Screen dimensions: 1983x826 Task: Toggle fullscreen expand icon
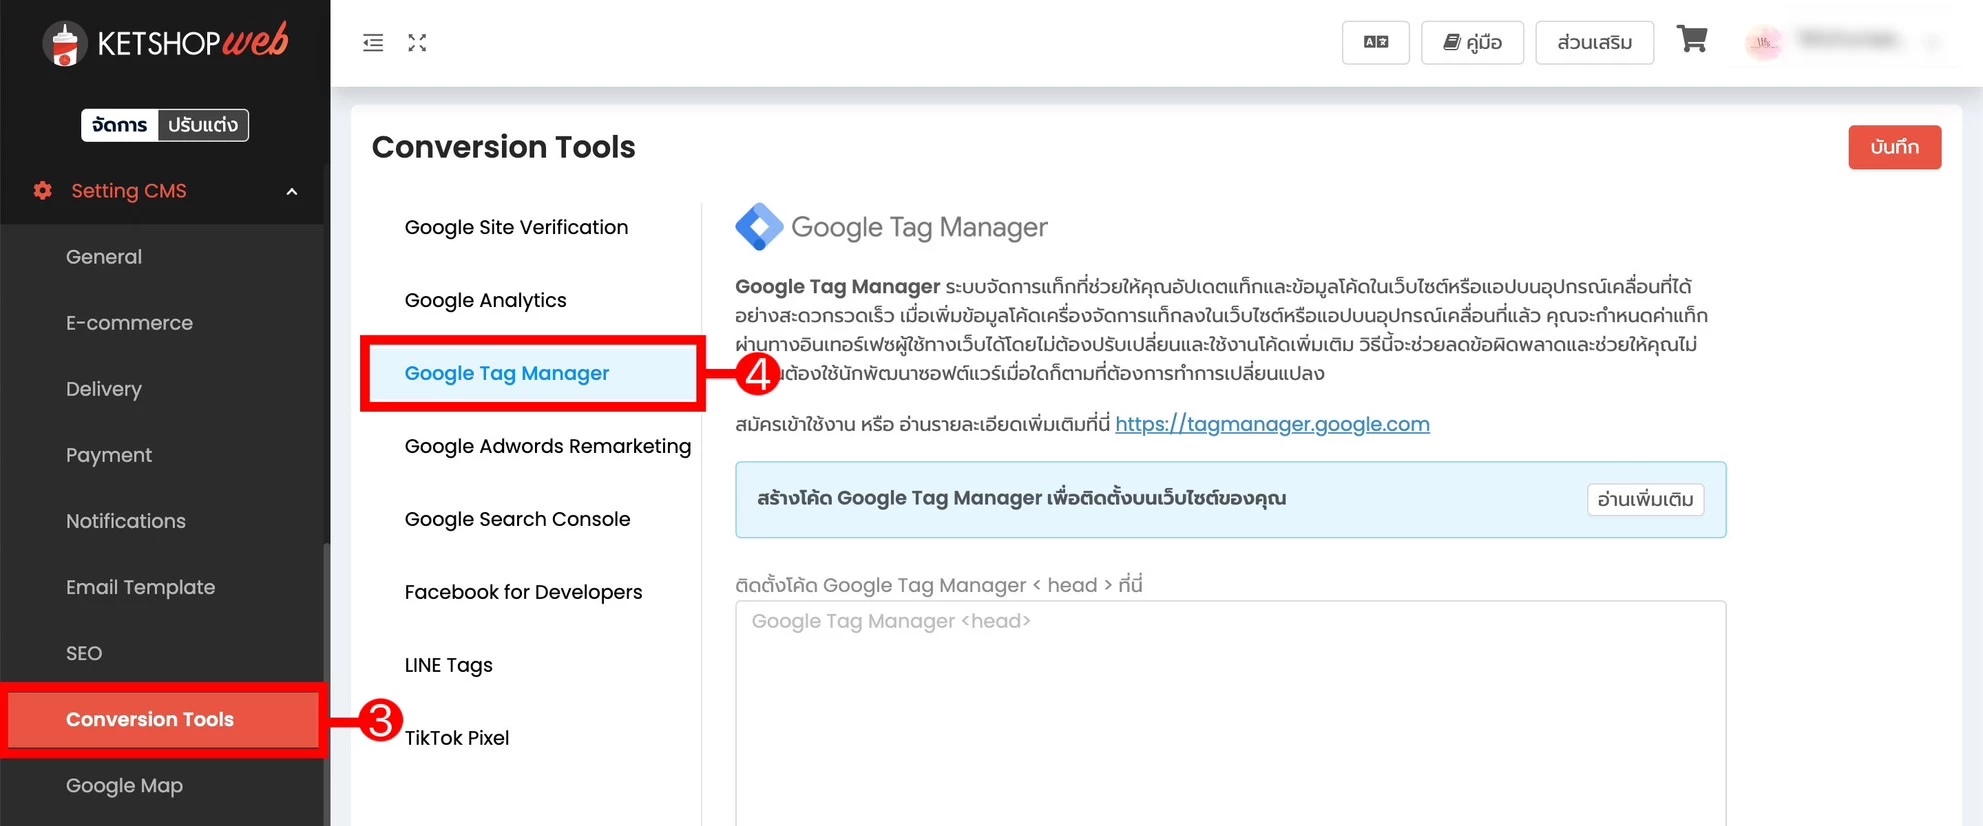click(x=417, y=43)
